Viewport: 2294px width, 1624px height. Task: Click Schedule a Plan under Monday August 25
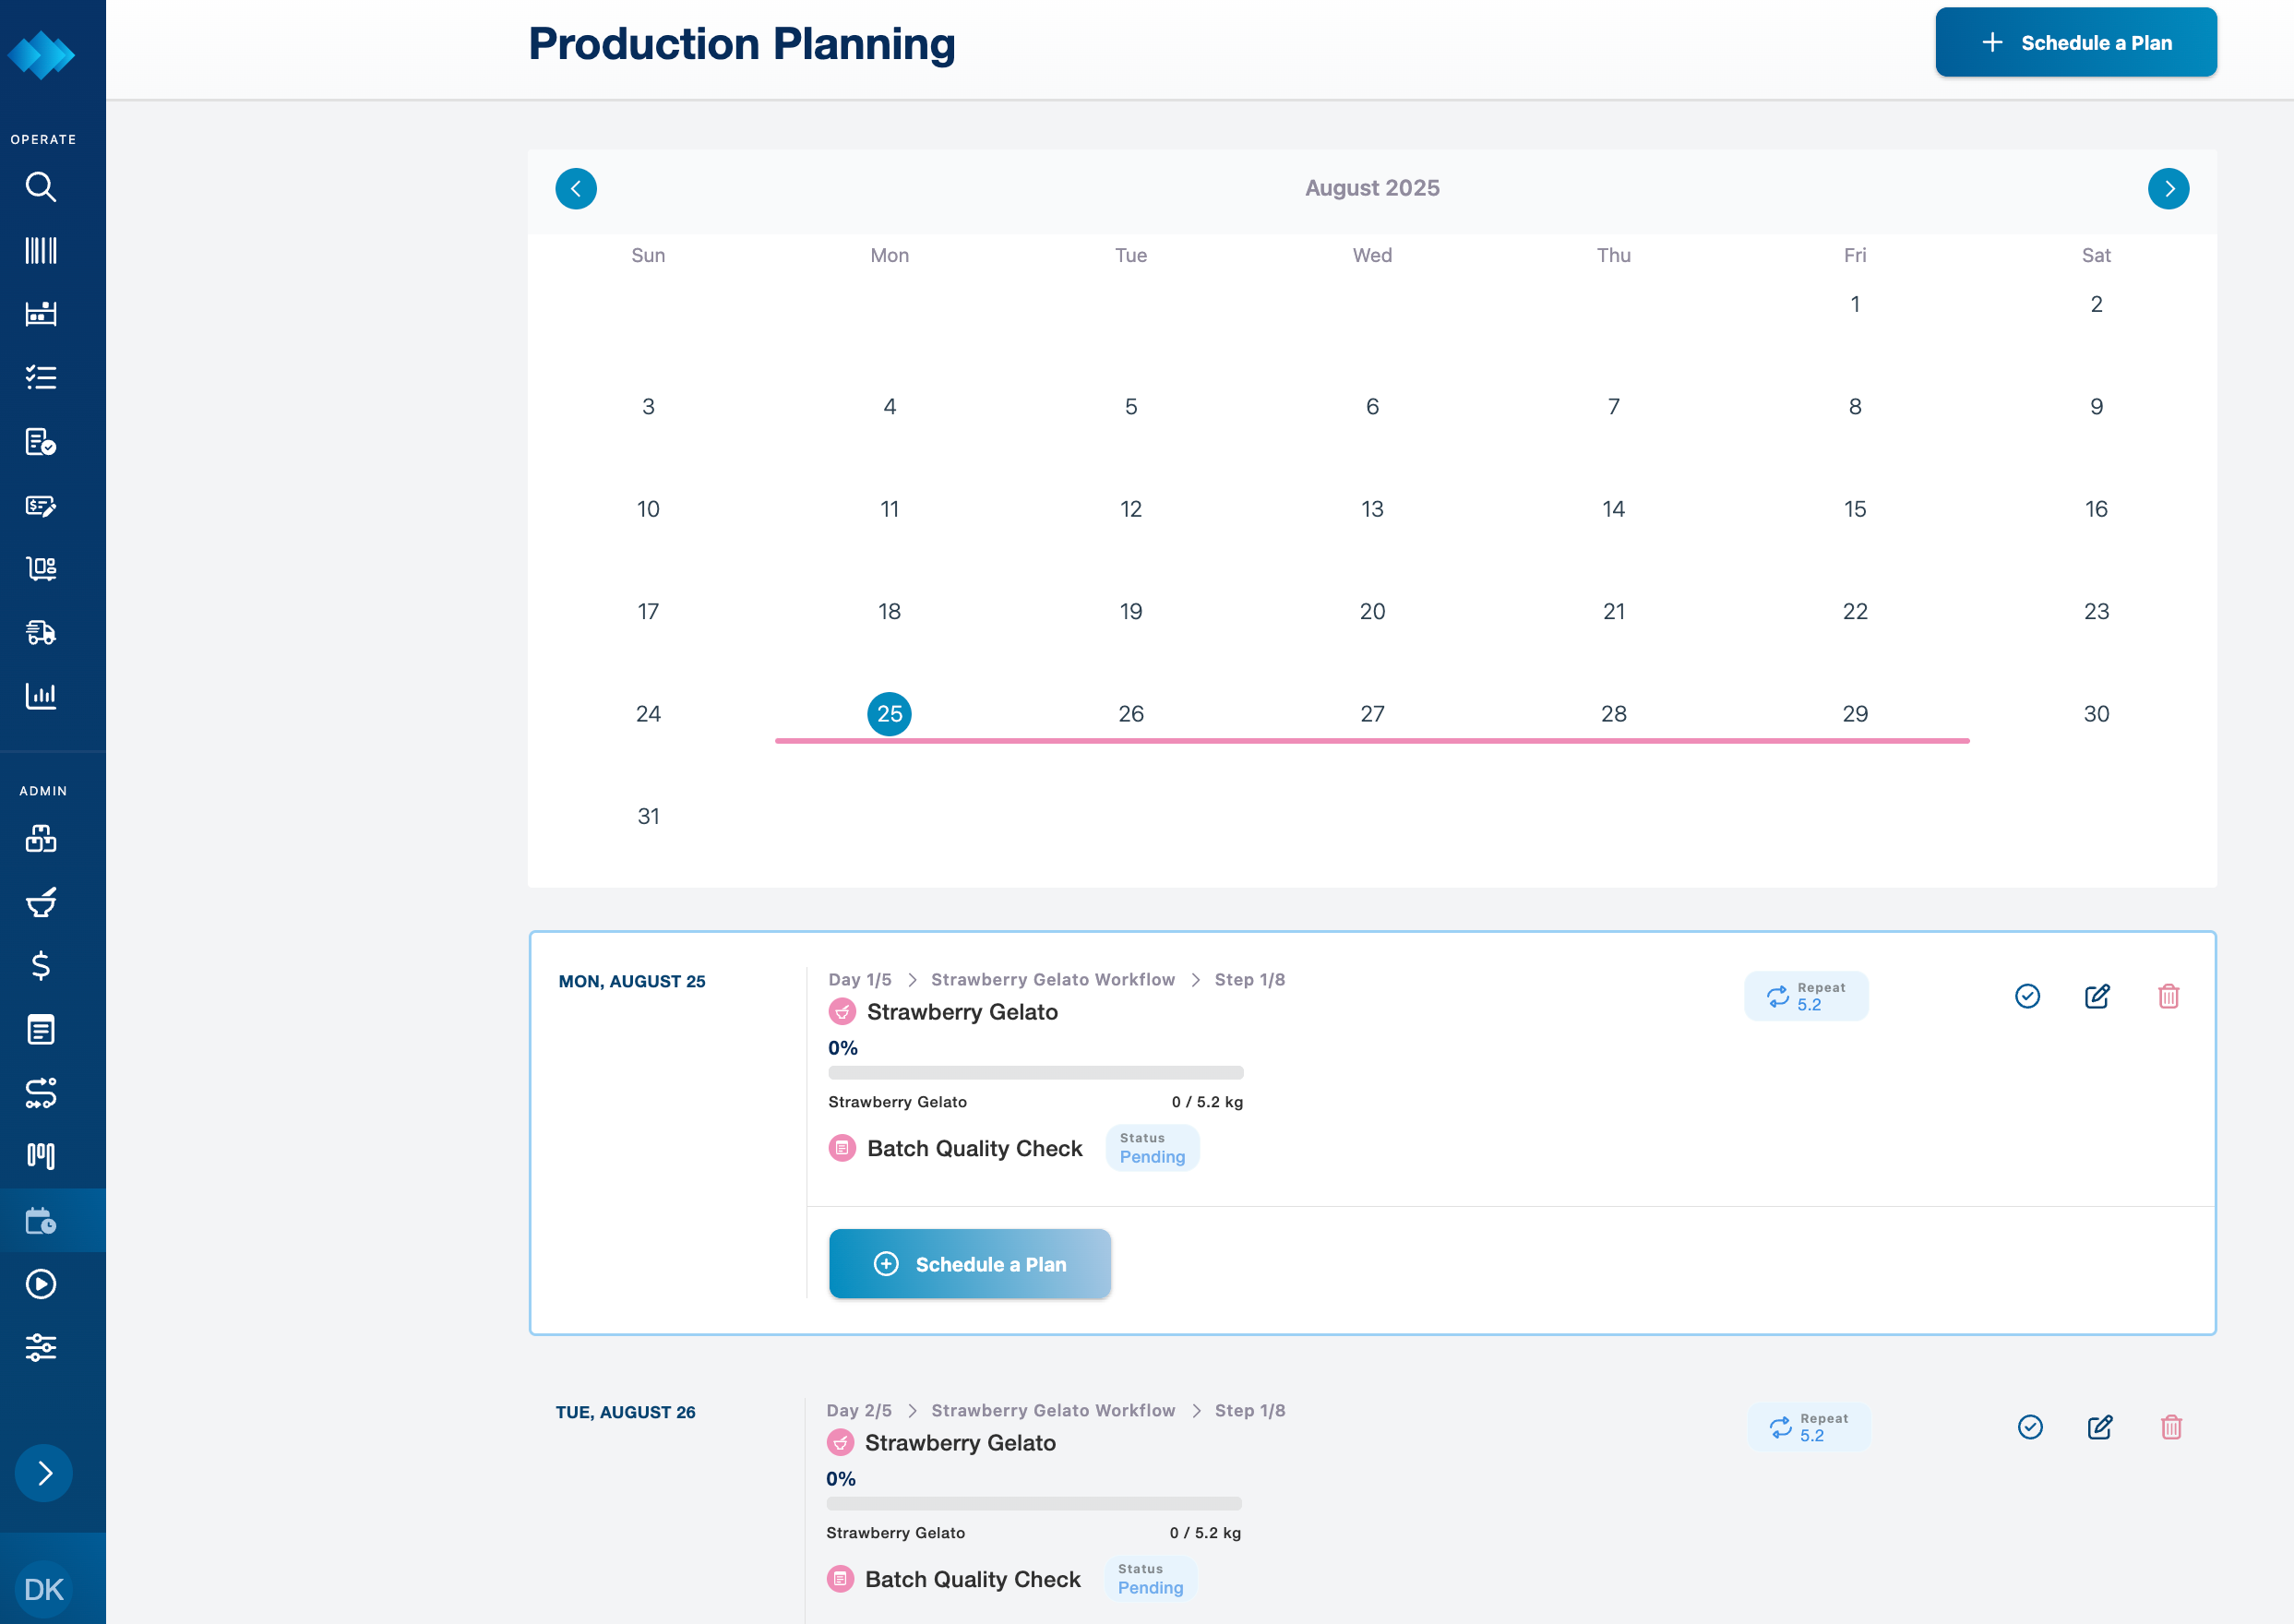pyautogui.click(x=969, y=1264)
